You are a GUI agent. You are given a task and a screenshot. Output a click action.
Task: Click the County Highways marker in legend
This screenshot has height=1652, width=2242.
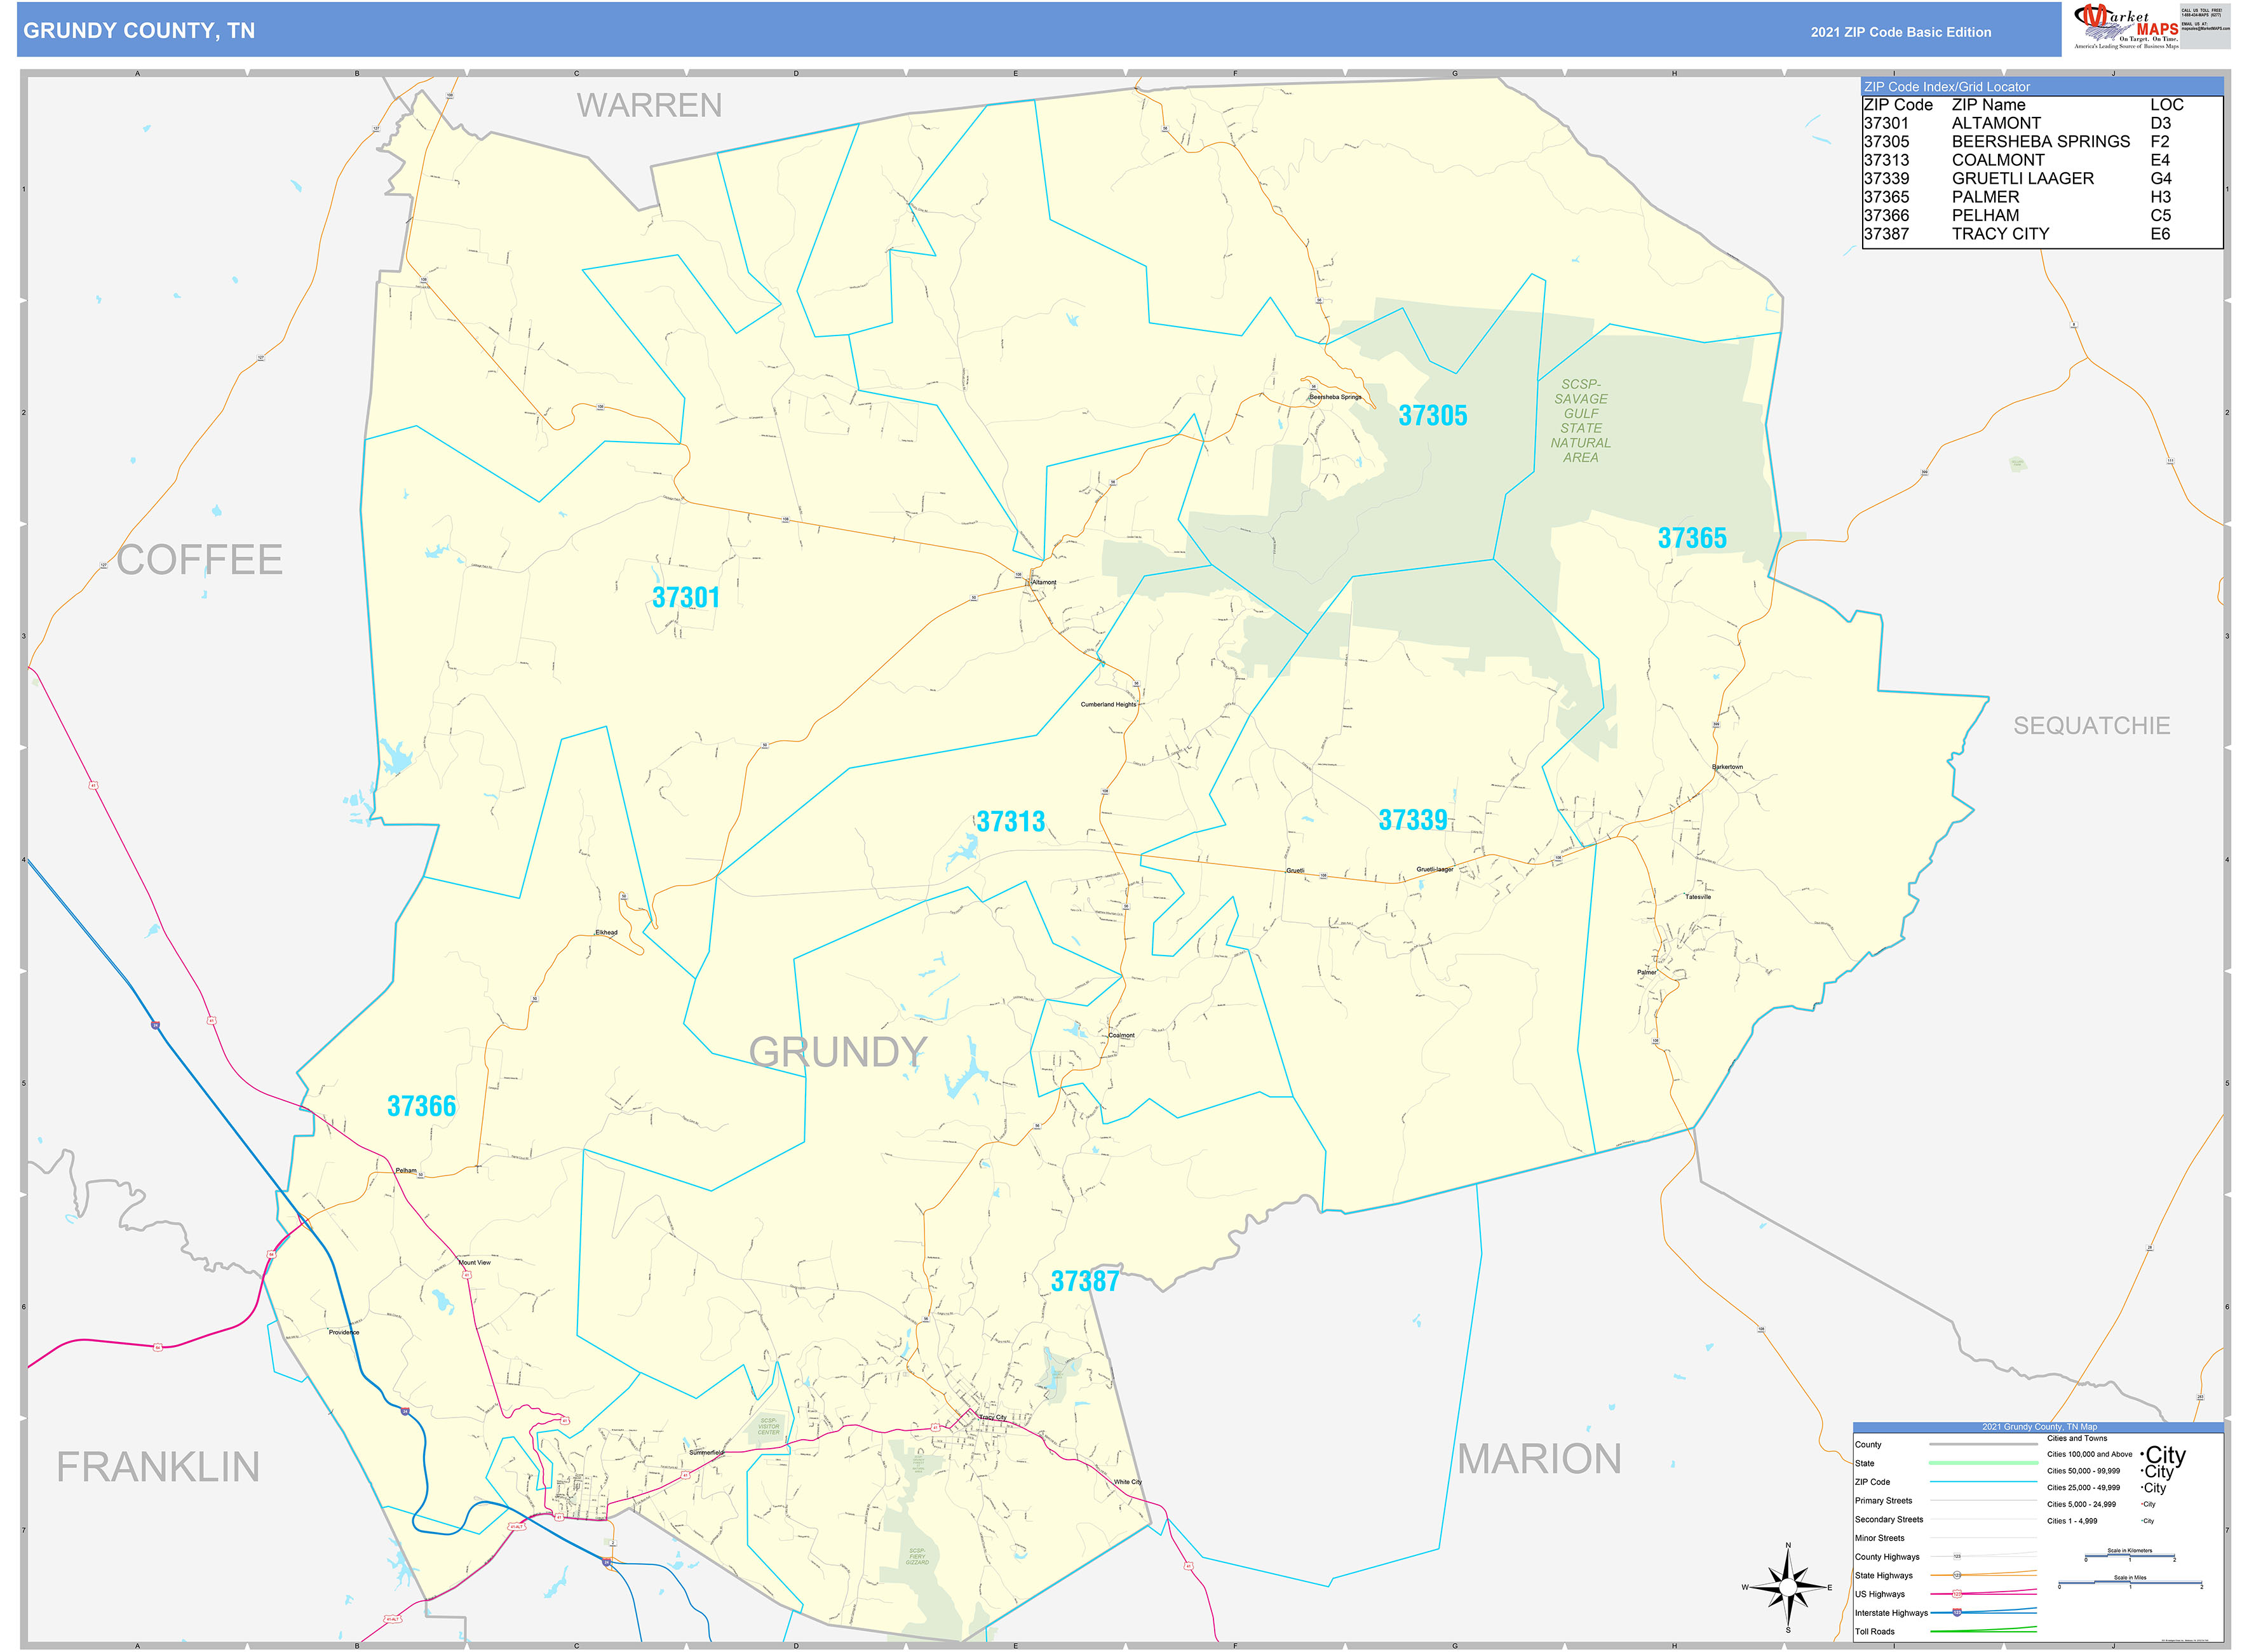(1957, 1557)
